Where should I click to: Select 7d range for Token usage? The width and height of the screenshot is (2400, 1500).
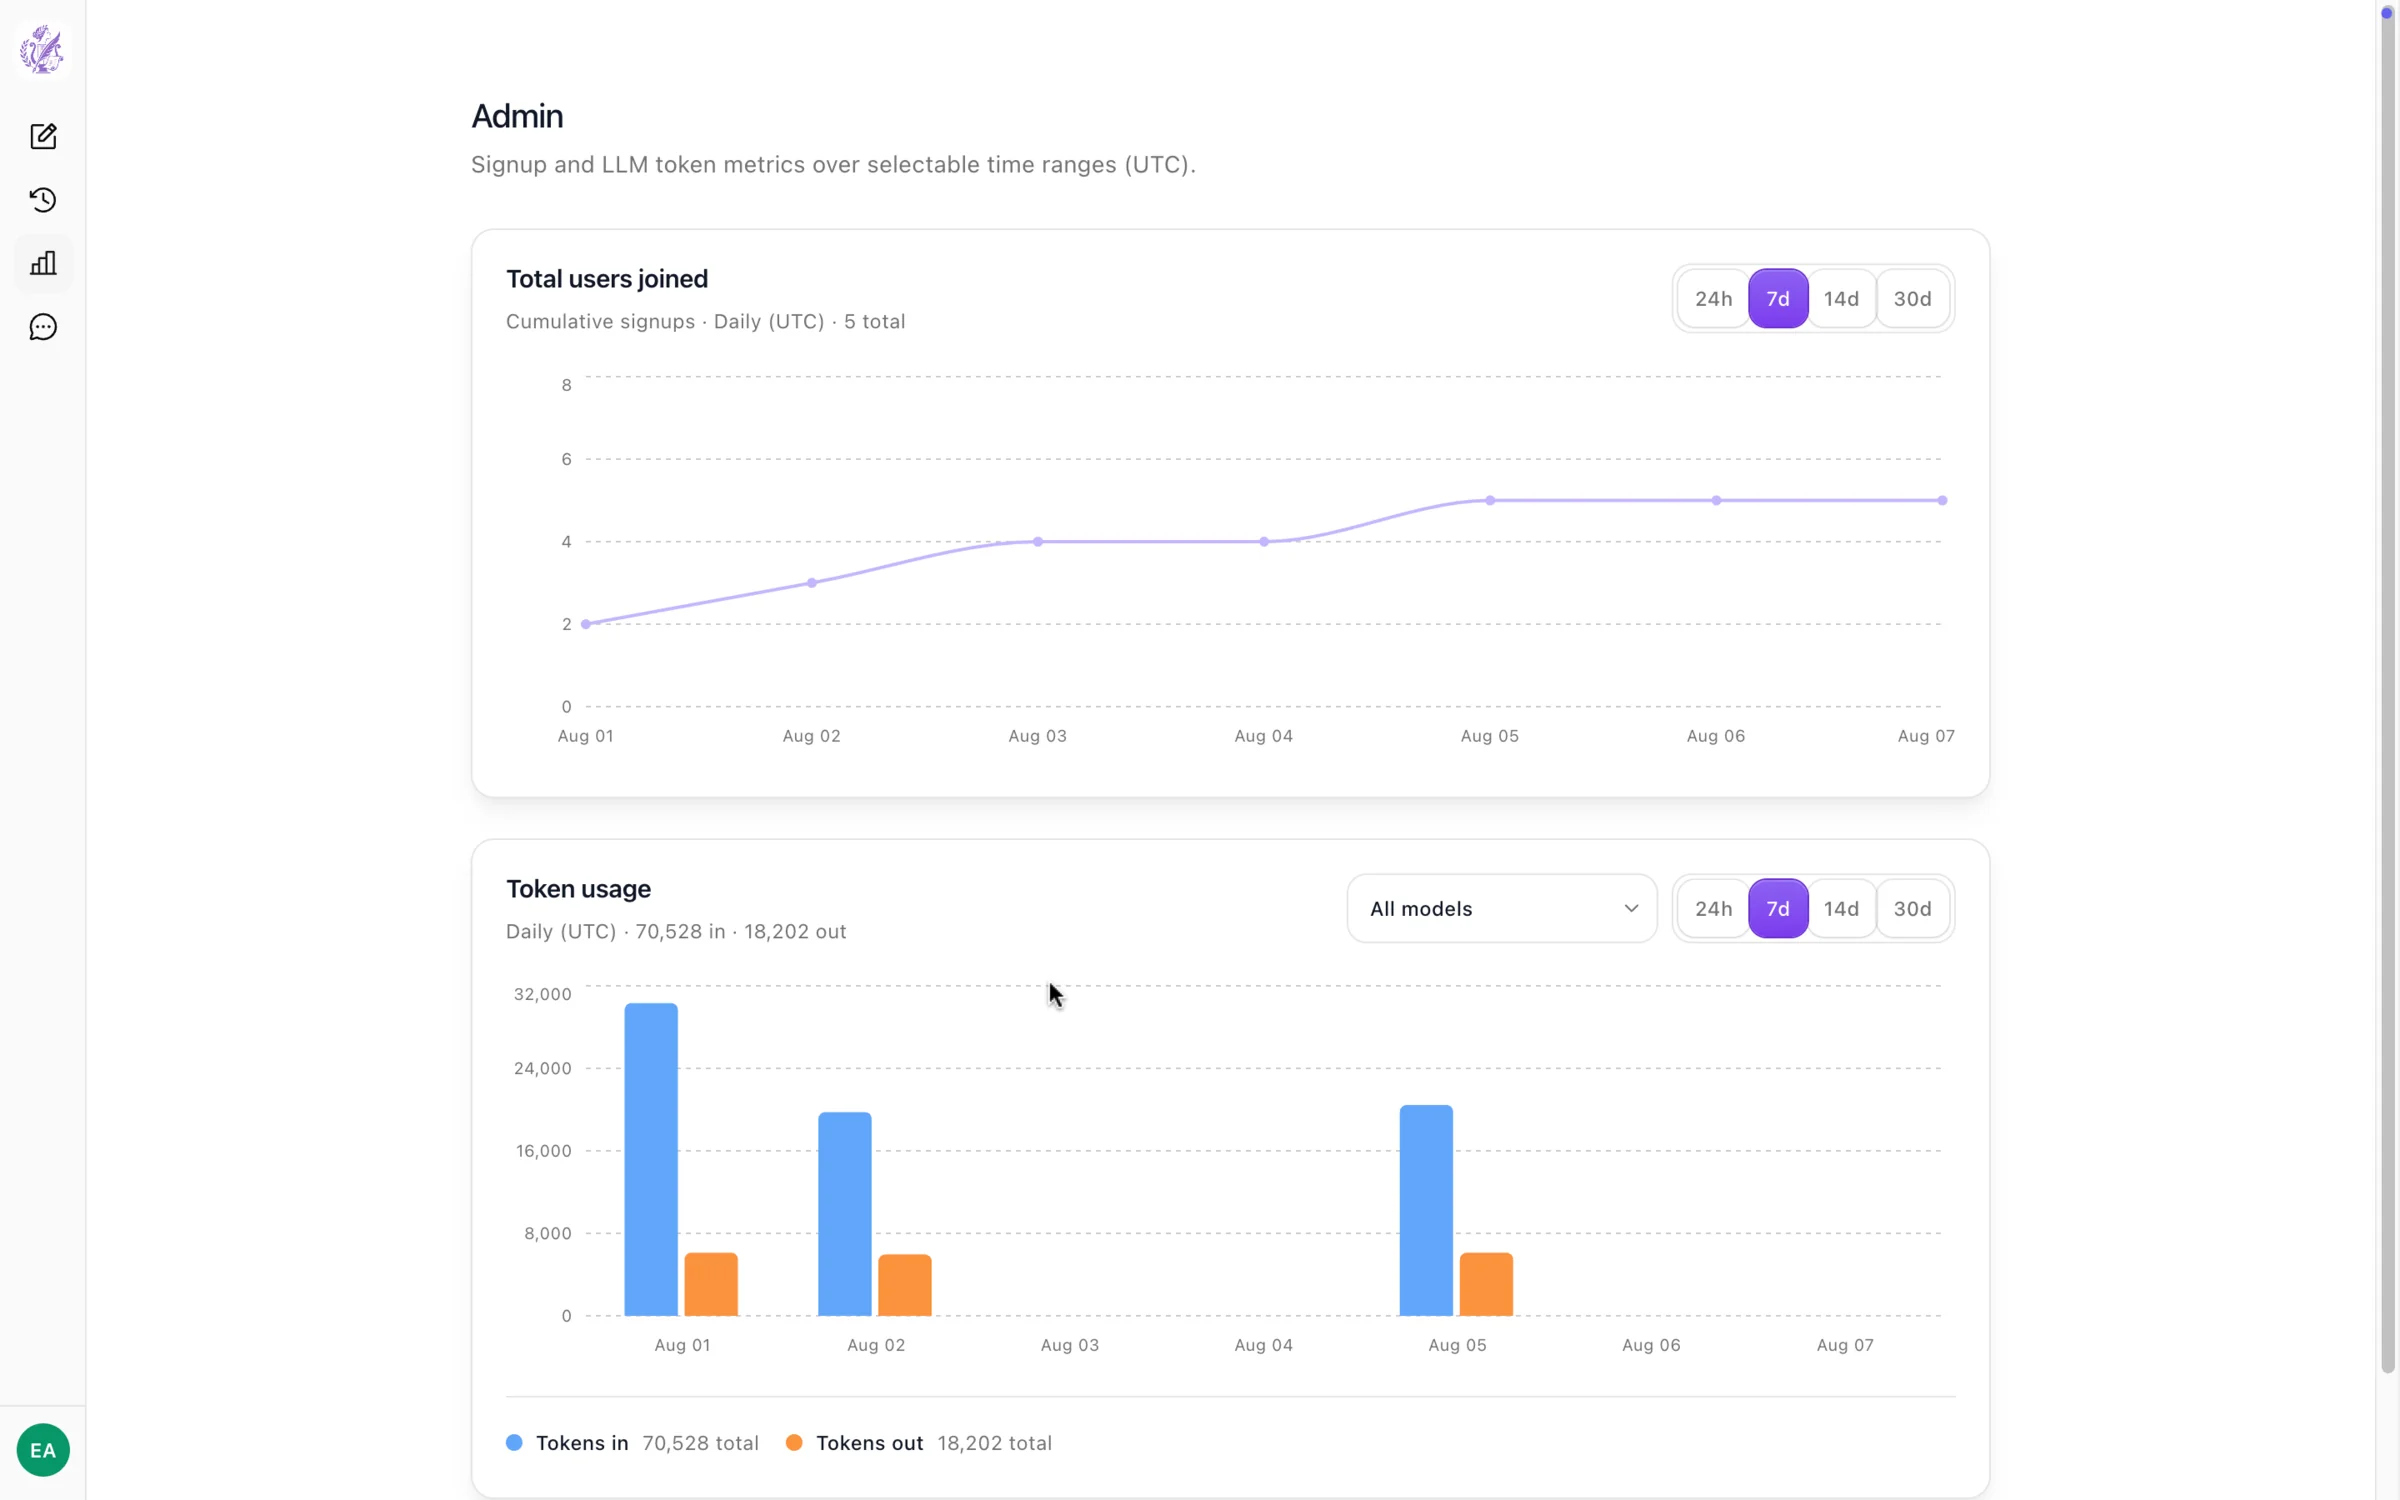(1778, 908)
